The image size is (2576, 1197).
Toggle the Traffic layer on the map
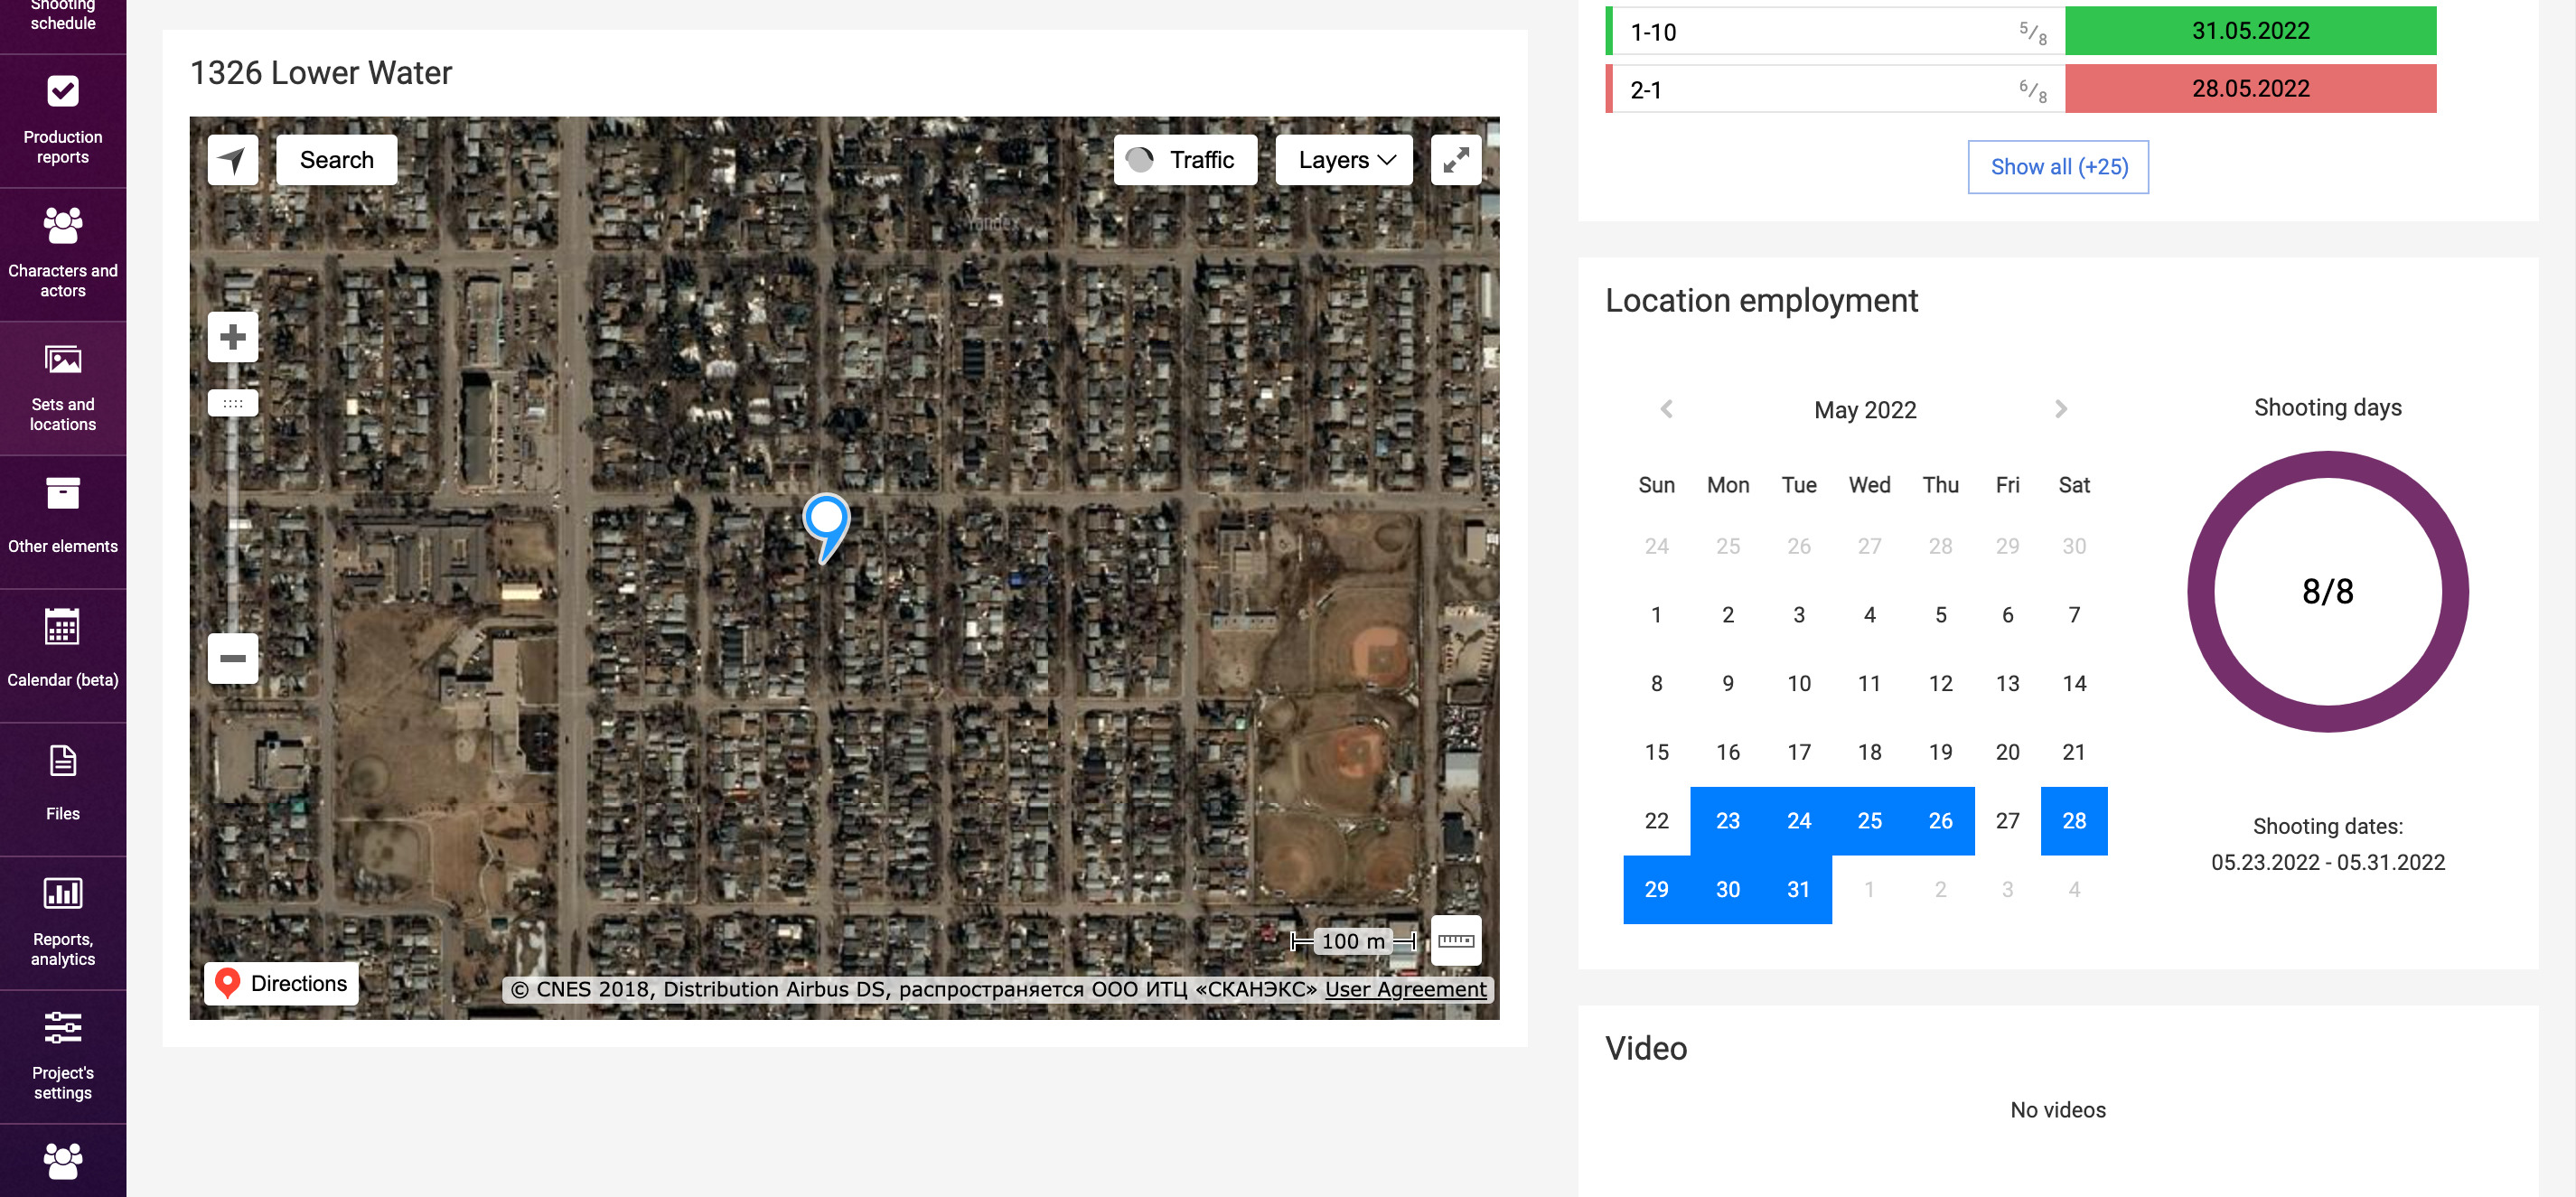pyautogui.click(x=1185, y=160)
